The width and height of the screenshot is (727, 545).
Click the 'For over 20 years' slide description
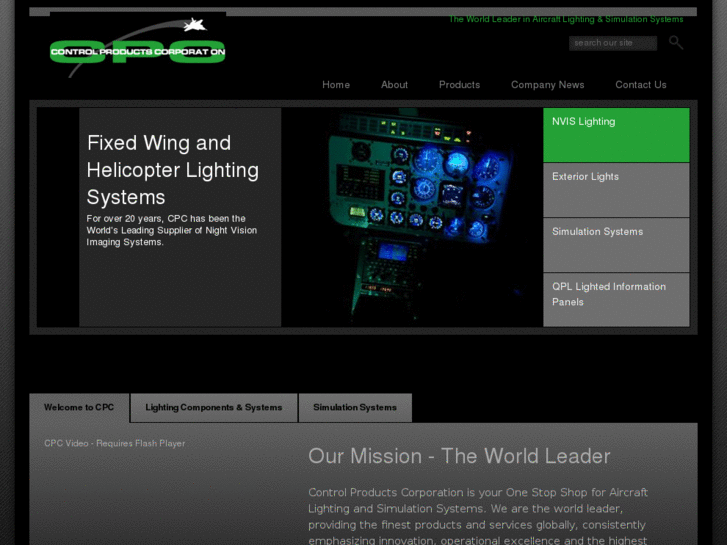pos(172,231)
